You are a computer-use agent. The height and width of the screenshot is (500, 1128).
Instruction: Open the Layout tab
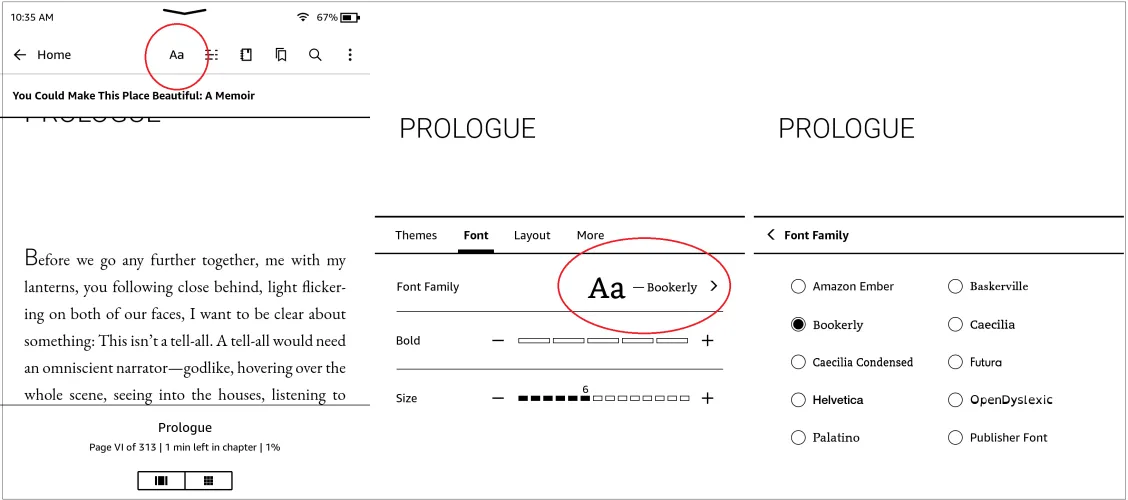(x=532, y=235)
